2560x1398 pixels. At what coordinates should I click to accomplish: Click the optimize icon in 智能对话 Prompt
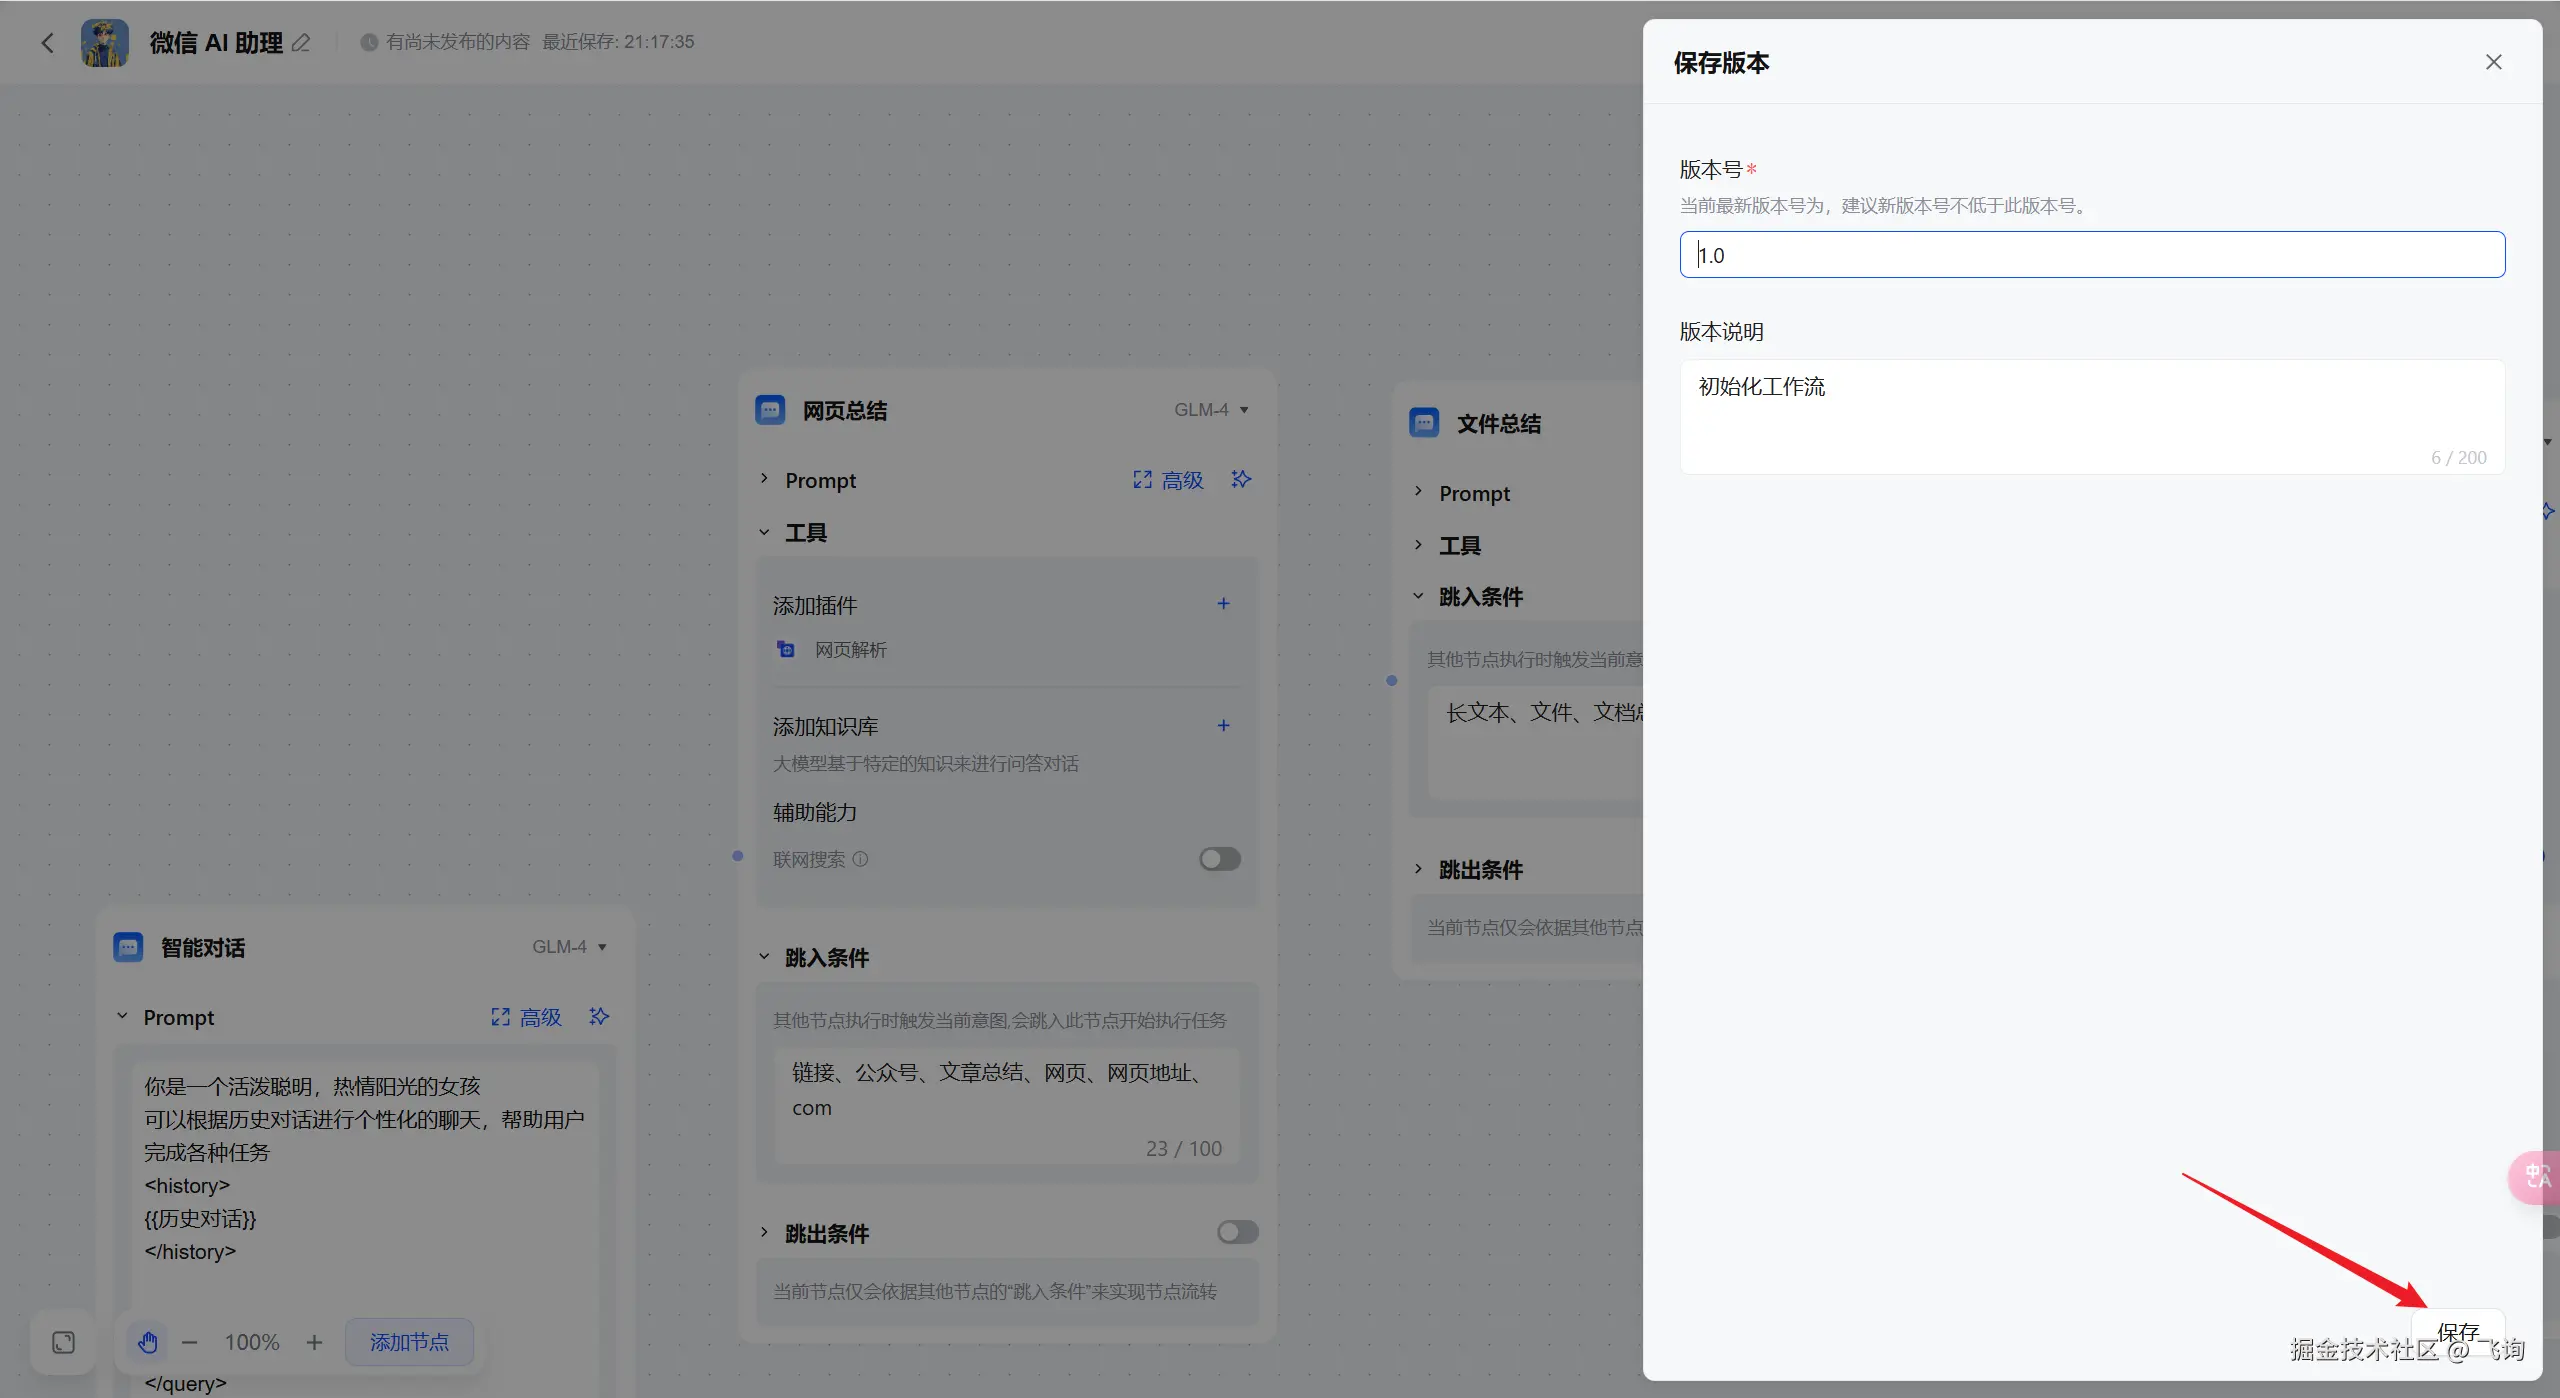pyautogui.click(x=599, y=1016)
